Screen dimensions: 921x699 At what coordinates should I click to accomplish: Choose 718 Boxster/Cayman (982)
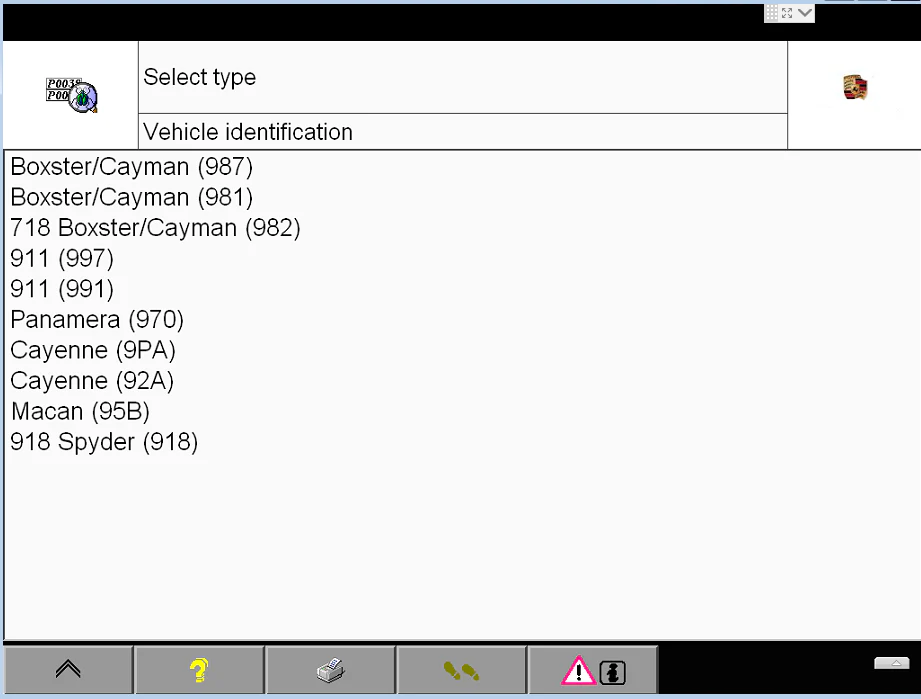click(x=155, y=228)
